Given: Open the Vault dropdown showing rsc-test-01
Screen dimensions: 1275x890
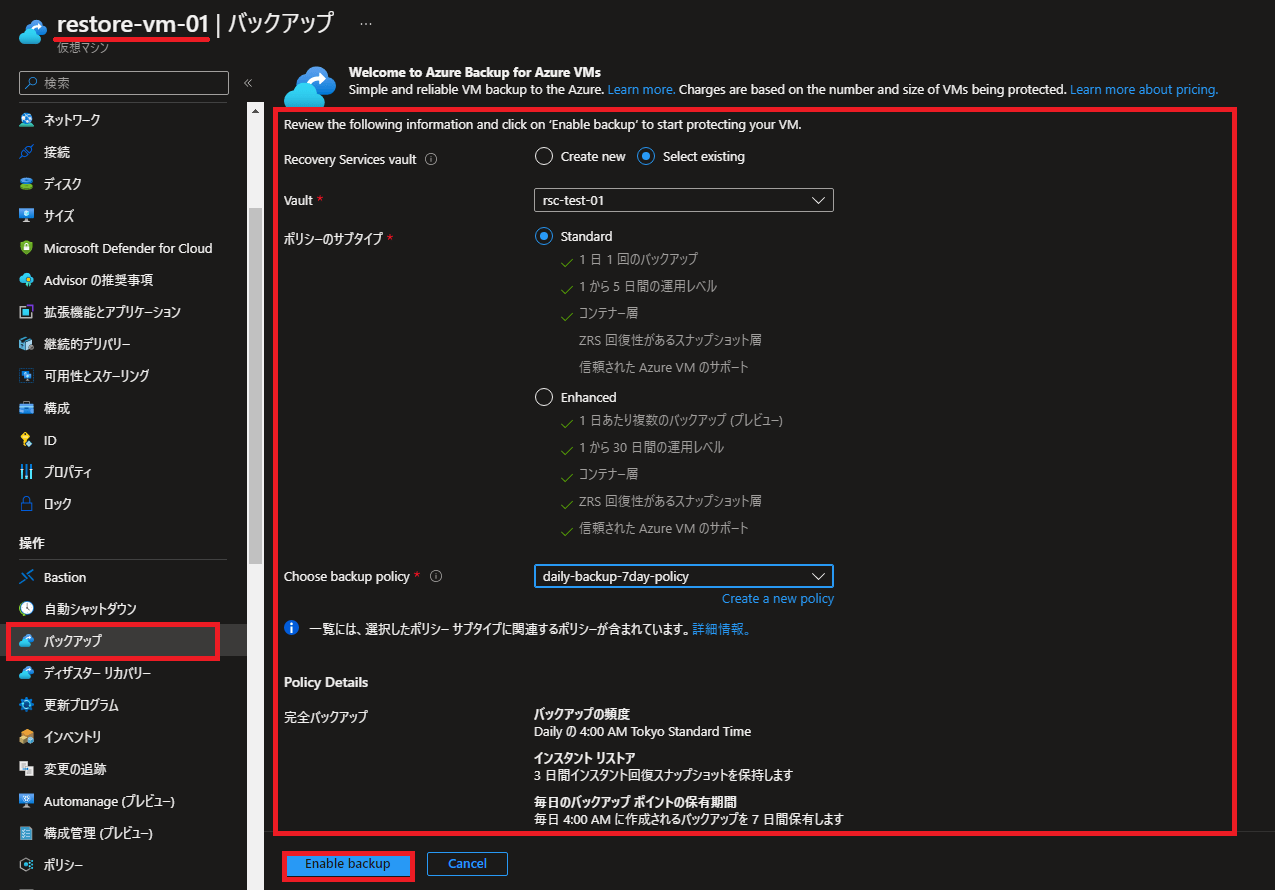Looking at the screenshot, I should coord(684,200).
